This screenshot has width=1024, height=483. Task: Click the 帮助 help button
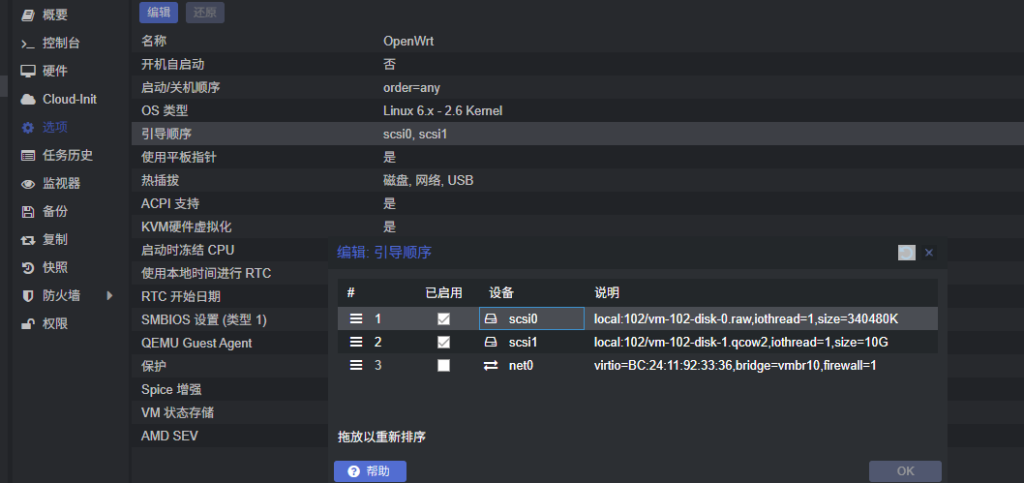tap(370, 471)
